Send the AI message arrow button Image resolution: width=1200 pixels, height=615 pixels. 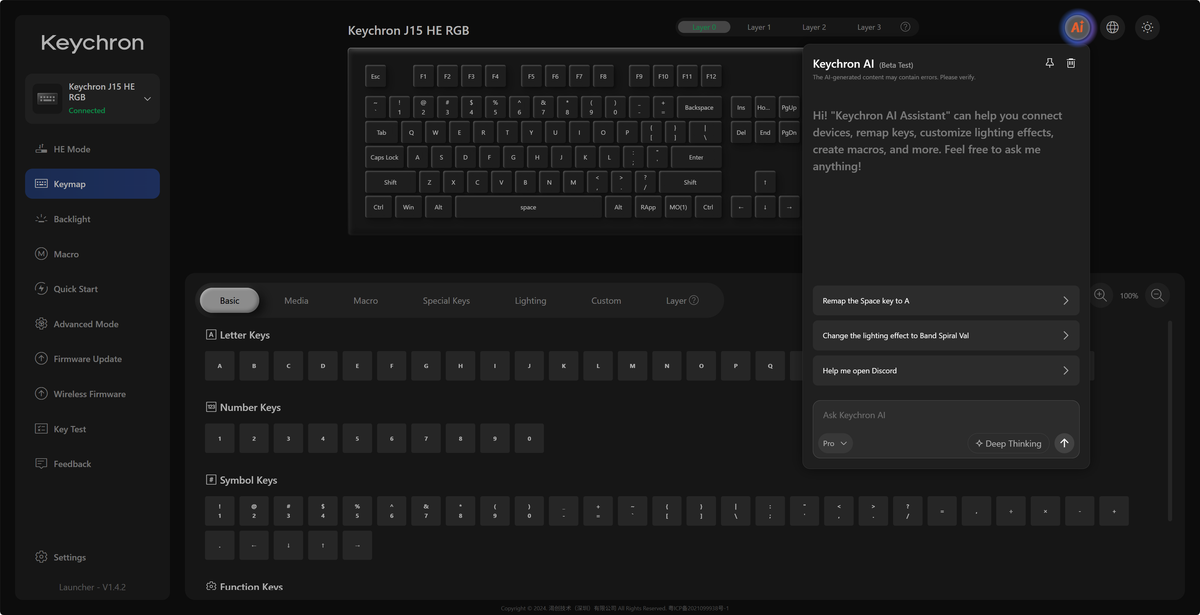tap(1064, 443)
